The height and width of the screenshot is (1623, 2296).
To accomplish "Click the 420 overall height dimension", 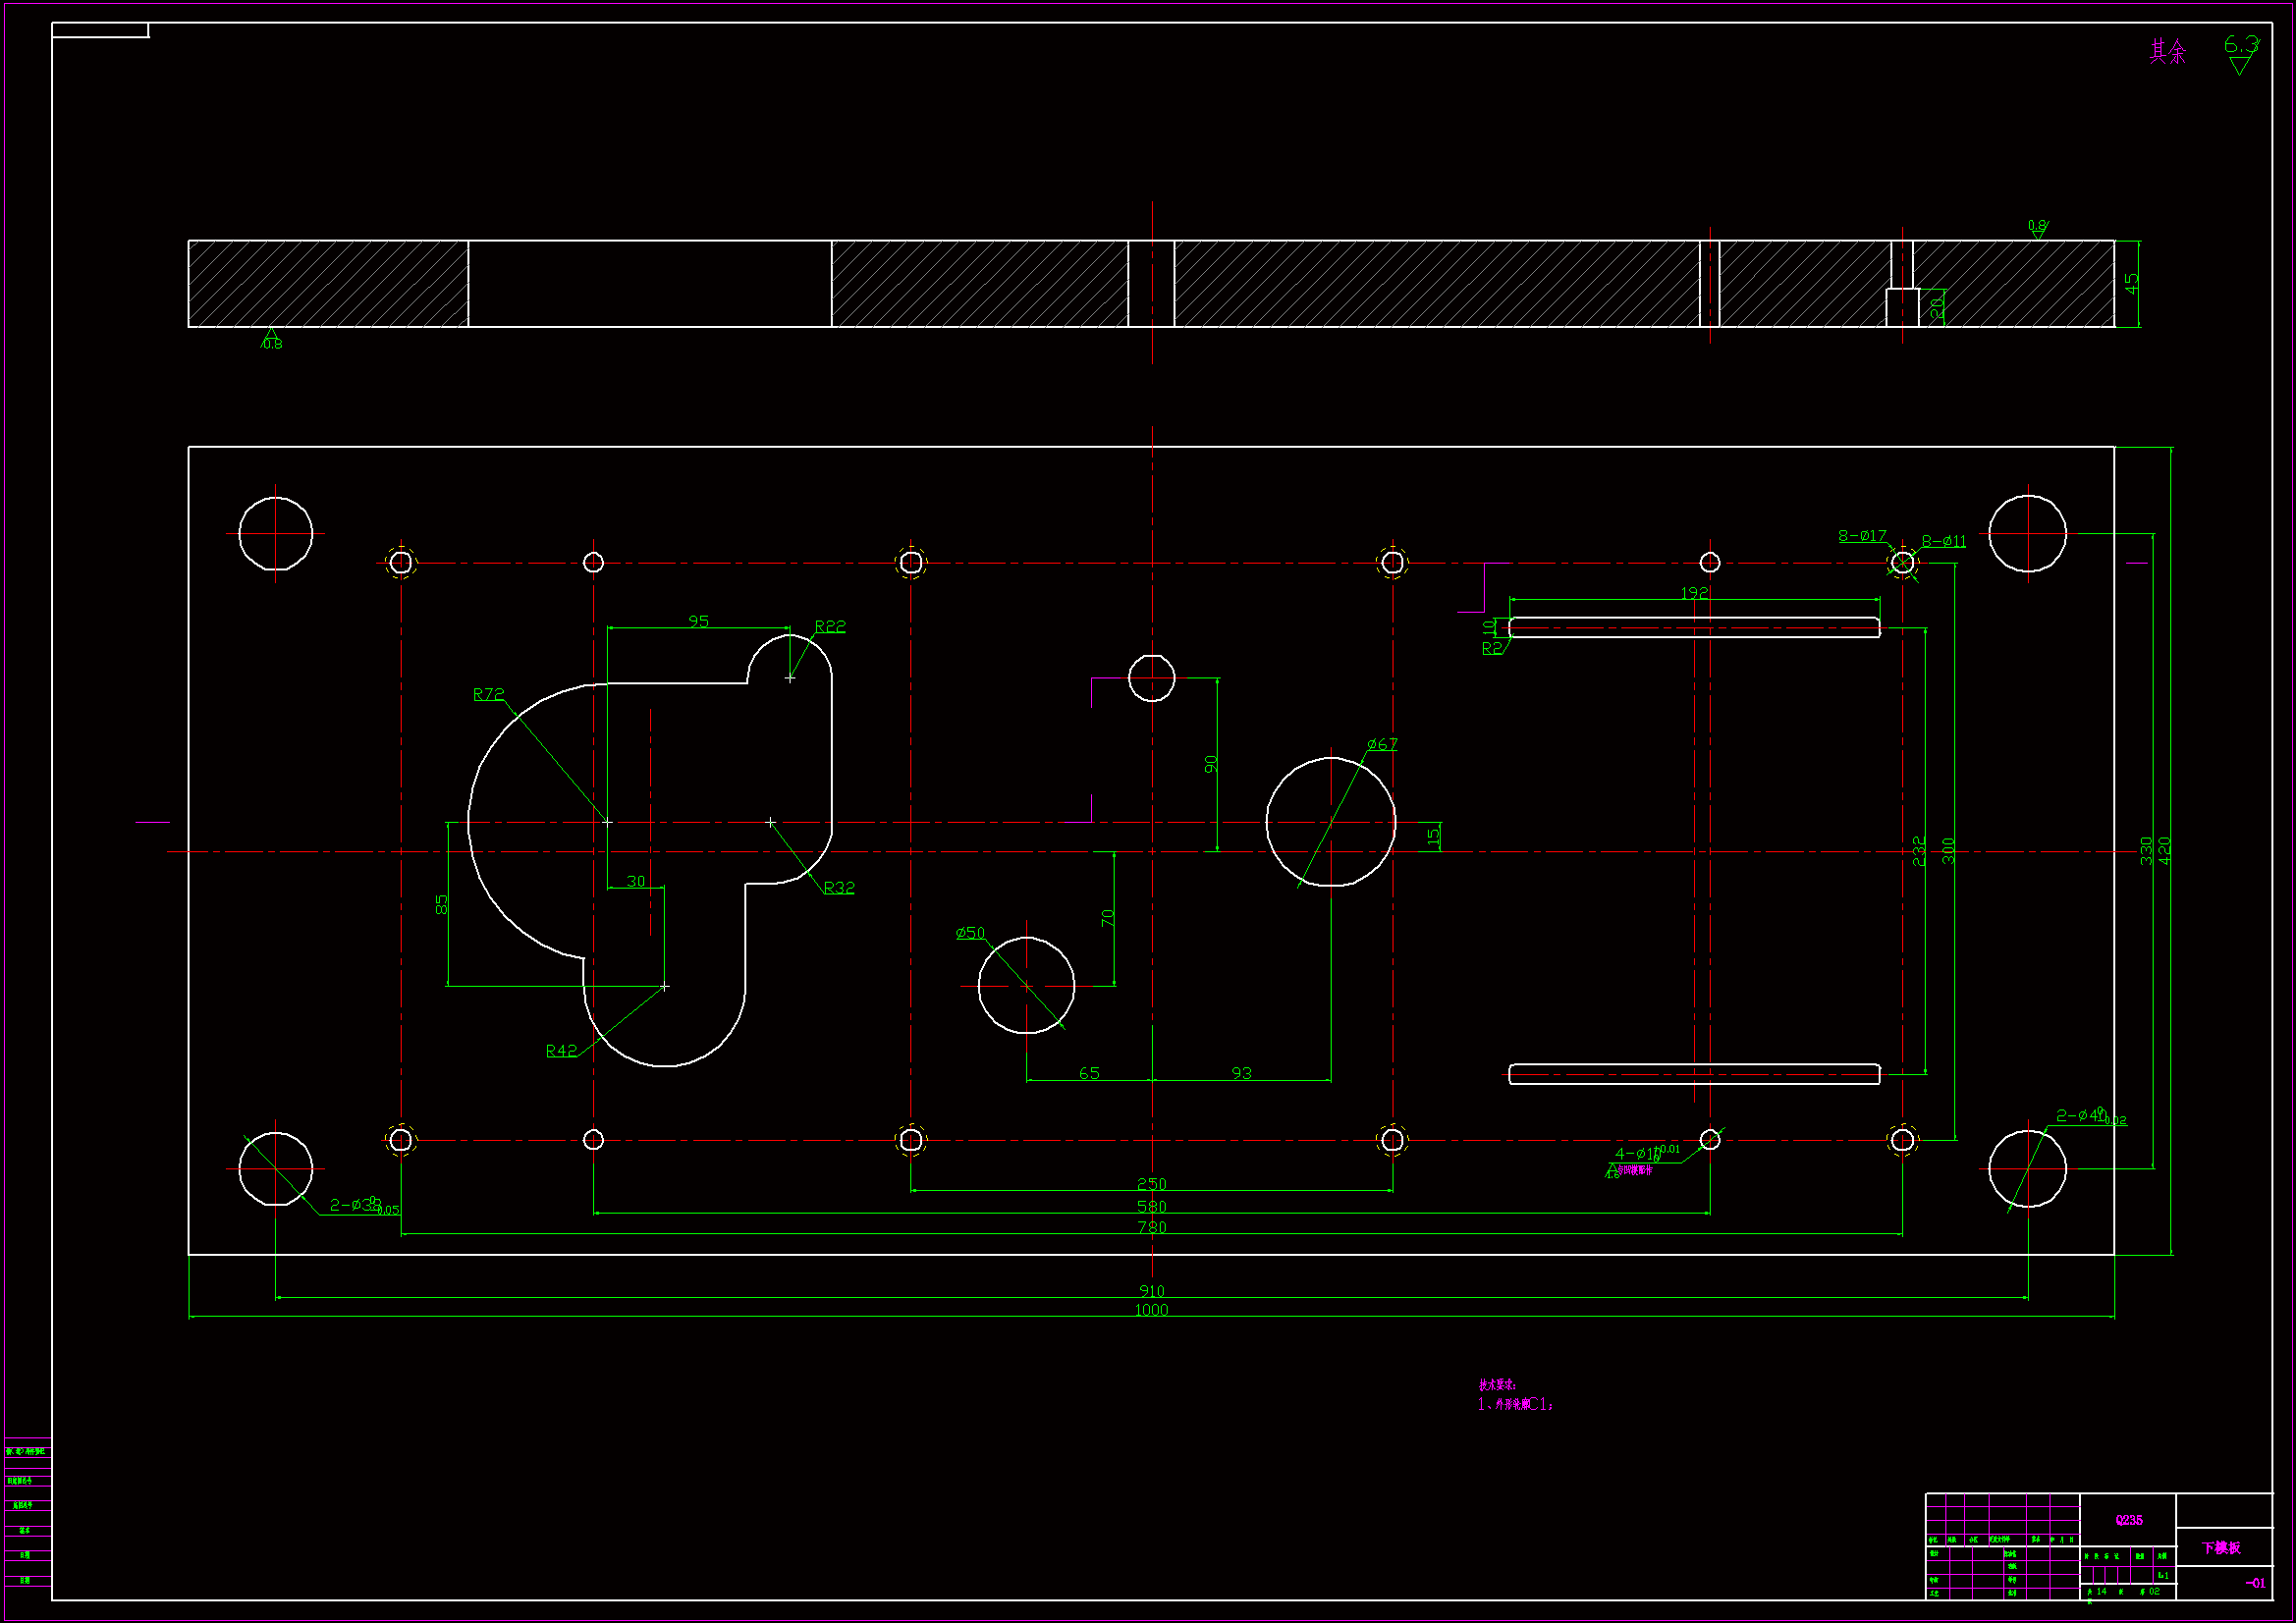I will point(2165,850).
